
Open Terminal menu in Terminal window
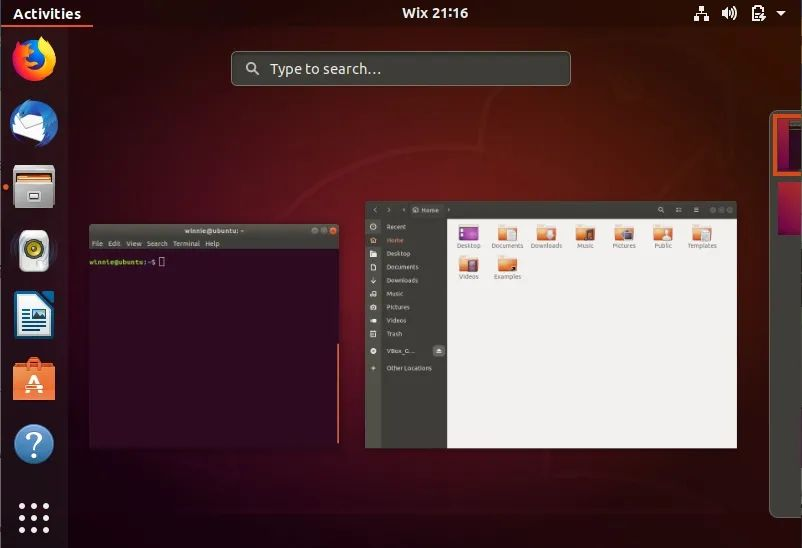[186, 244]
